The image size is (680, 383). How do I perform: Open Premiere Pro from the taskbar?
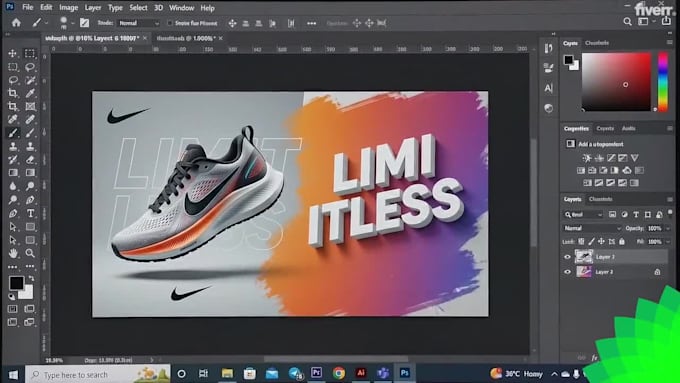pyautogui.click(x=317, y=373)
